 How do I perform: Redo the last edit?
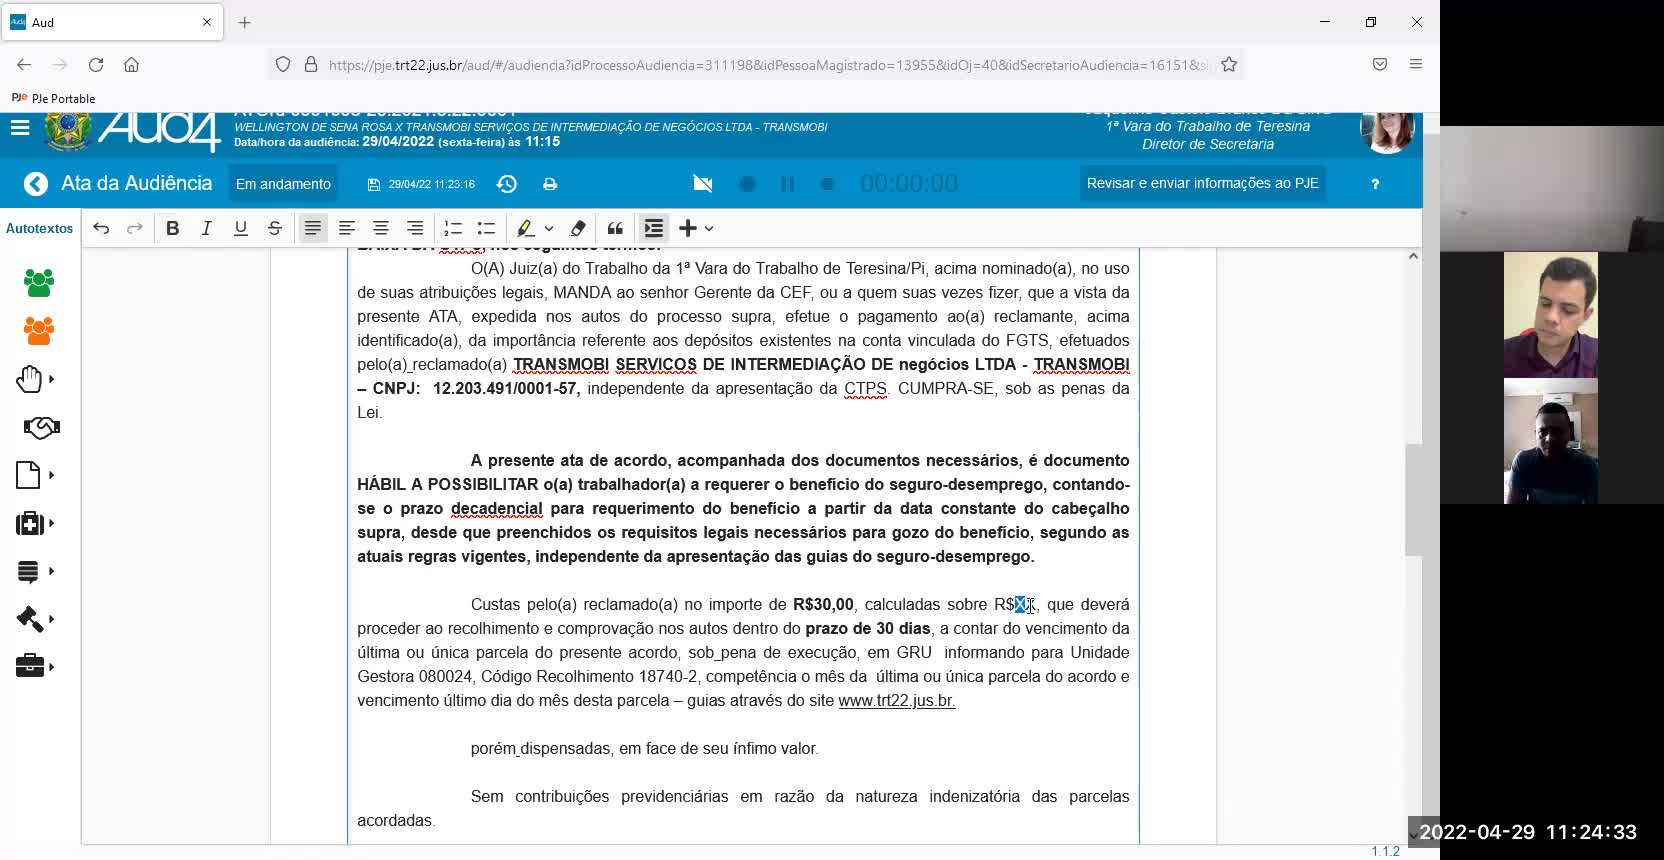point(134,228)
